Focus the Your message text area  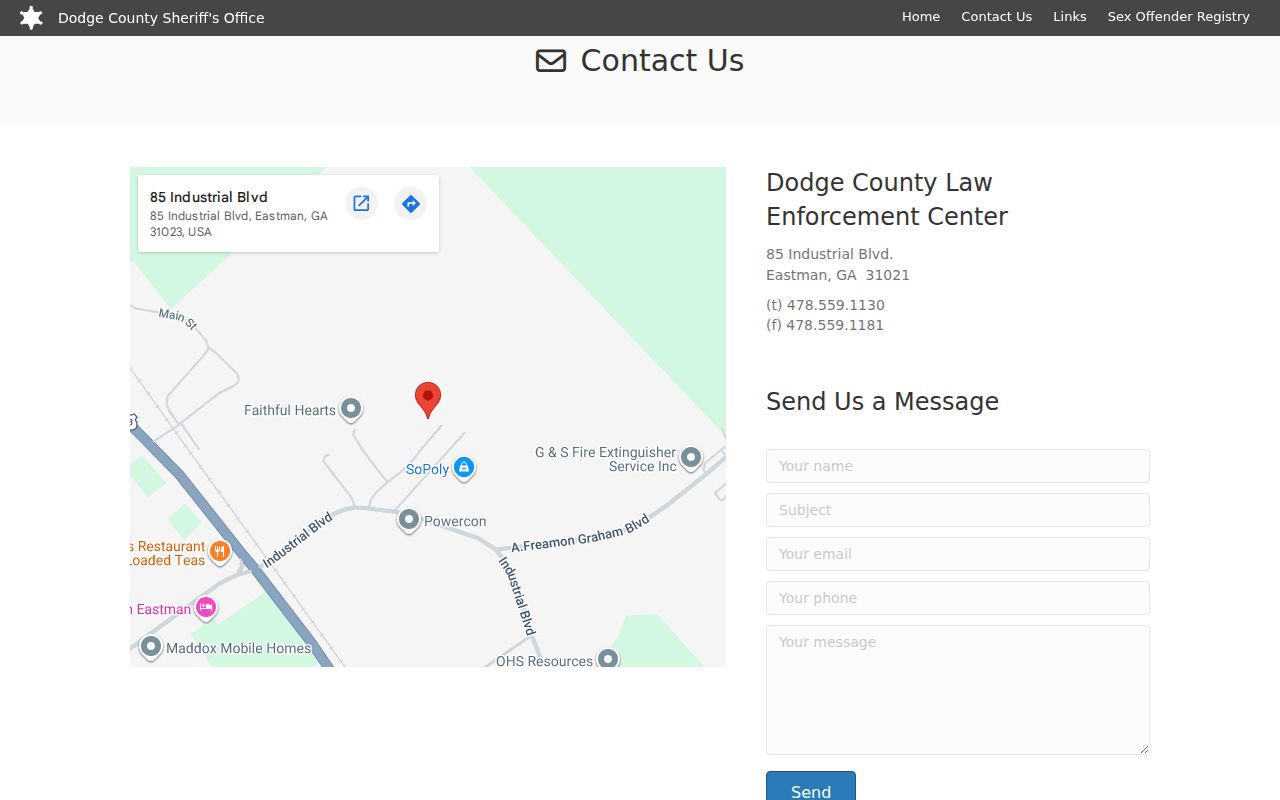[x=958, y=690]
